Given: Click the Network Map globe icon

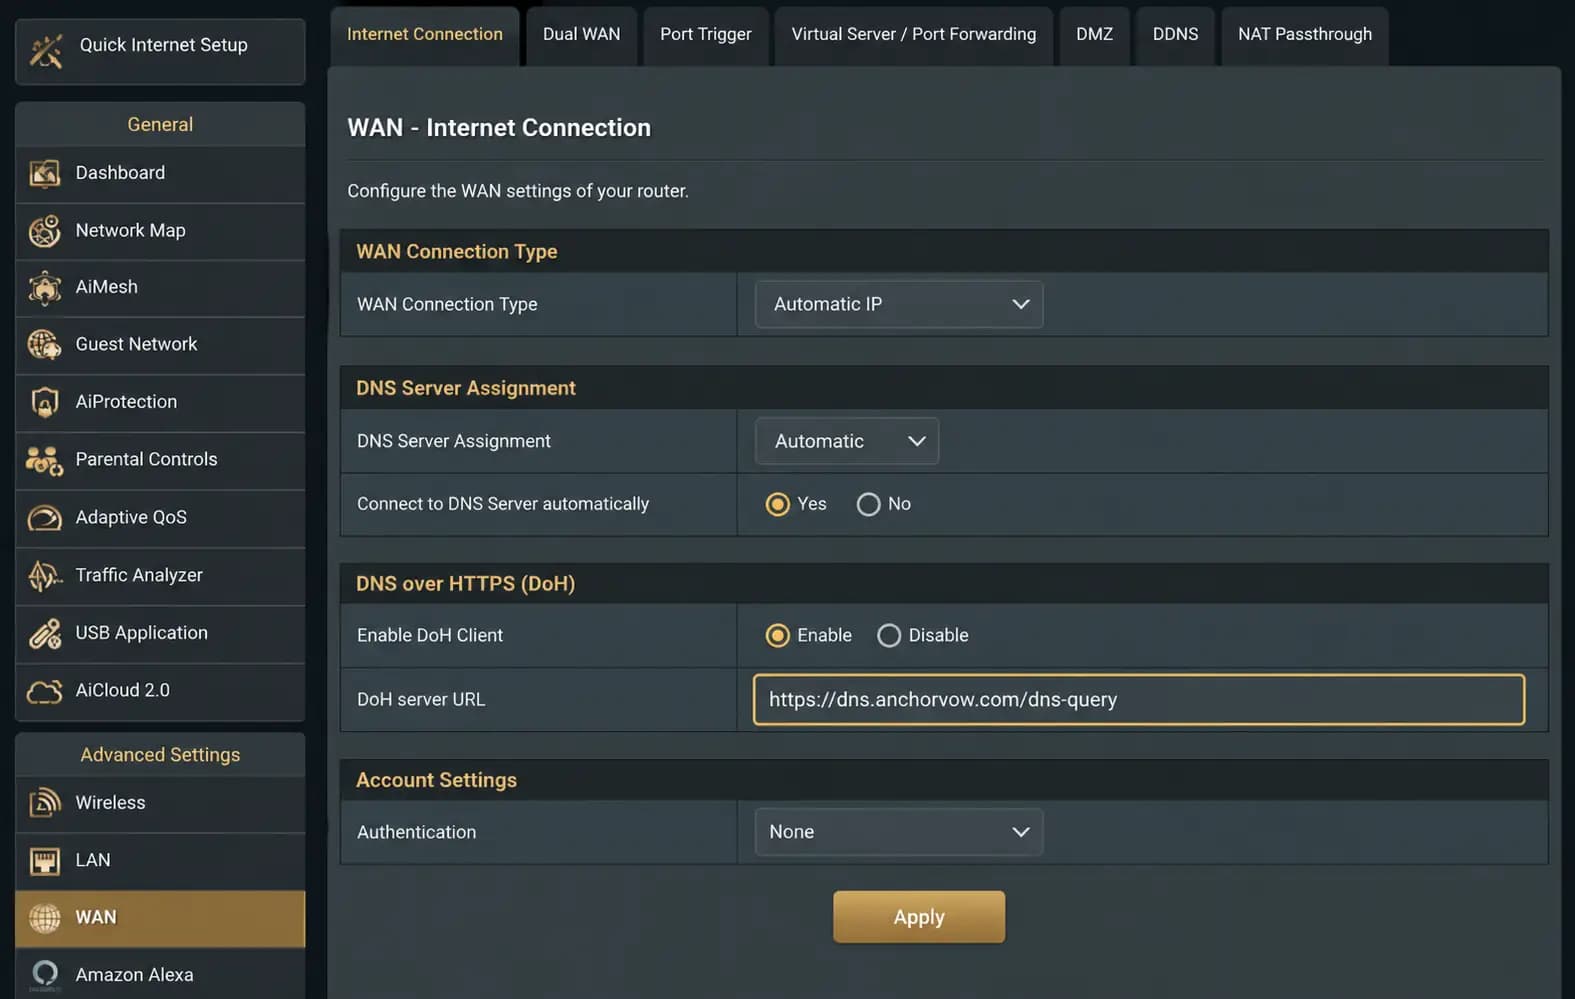Looking at the screenshot, I should click(x=44, y=231).
